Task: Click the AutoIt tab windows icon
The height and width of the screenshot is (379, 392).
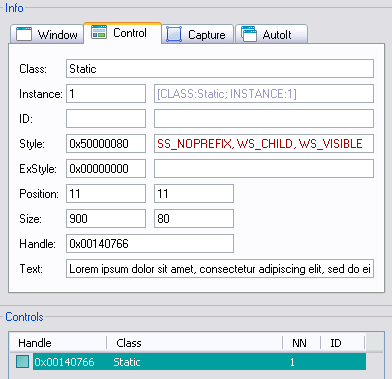Action: pos(249,34)
